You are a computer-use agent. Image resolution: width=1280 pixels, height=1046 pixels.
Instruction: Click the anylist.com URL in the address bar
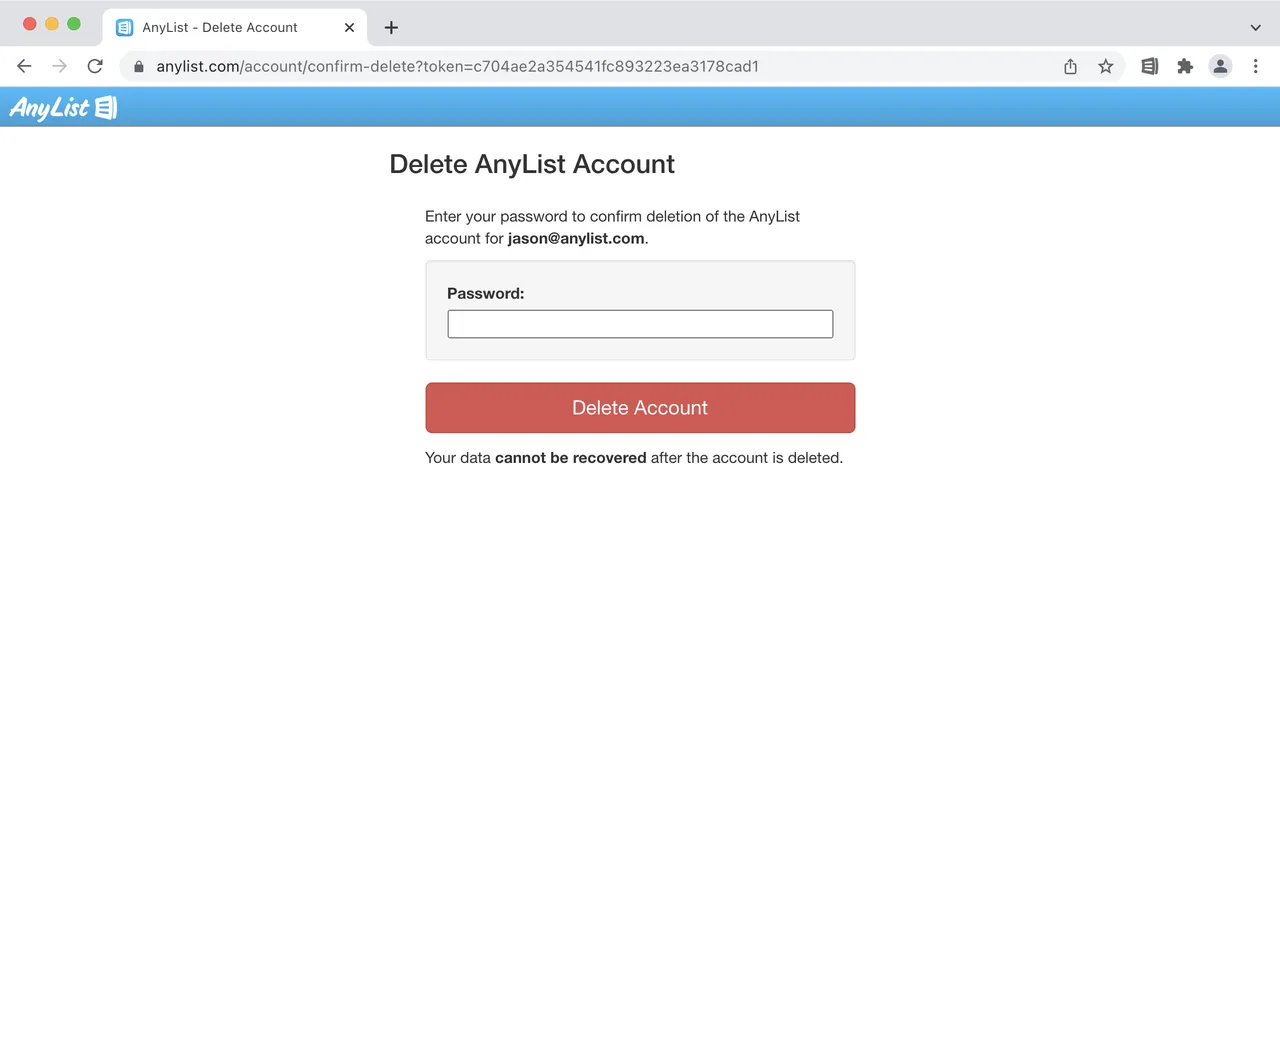457,66
